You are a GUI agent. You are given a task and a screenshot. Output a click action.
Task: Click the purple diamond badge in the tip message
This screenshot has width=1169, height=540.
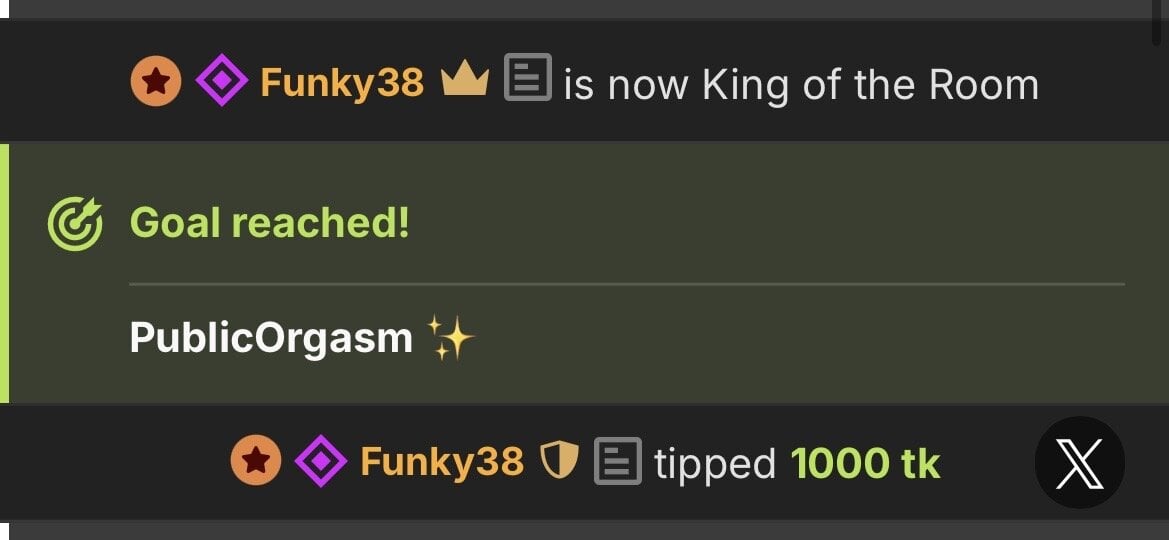(321, 461)
